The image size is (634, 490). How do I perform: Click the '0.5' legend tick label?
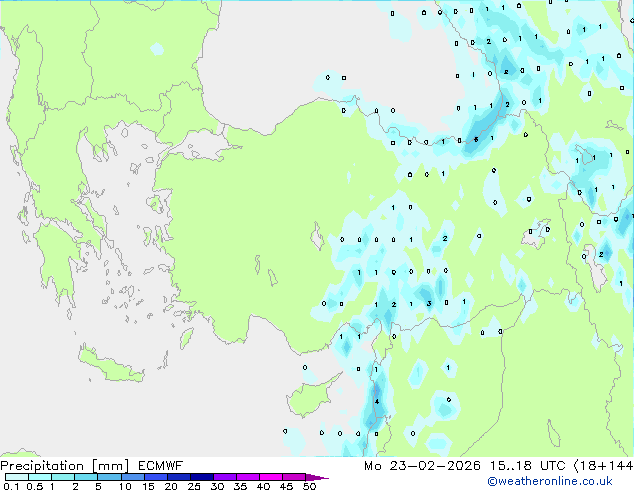(35, 486)
